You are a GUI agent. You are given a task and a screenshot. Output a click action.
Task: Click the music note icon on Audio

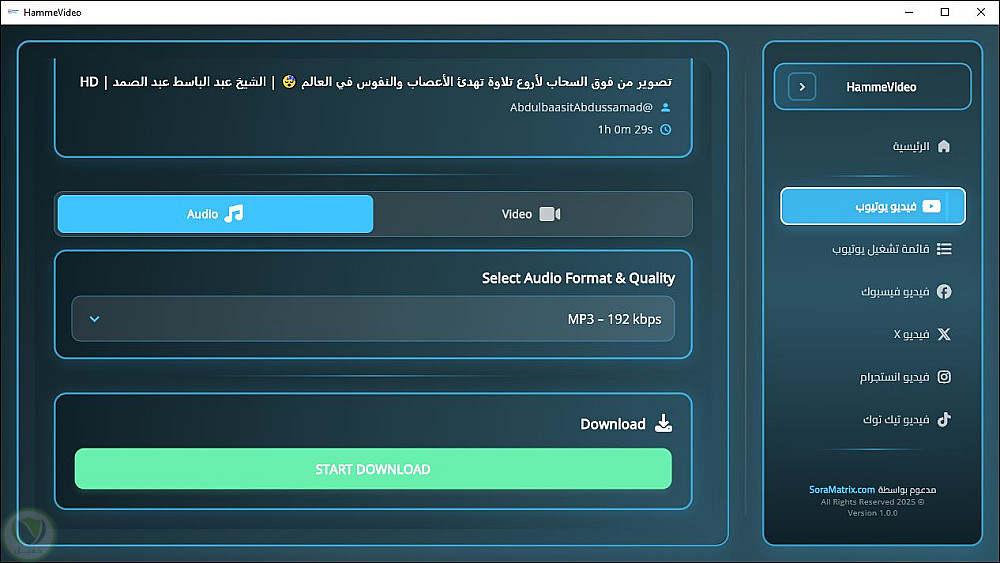pyautogui.click(x=234, y=214)
